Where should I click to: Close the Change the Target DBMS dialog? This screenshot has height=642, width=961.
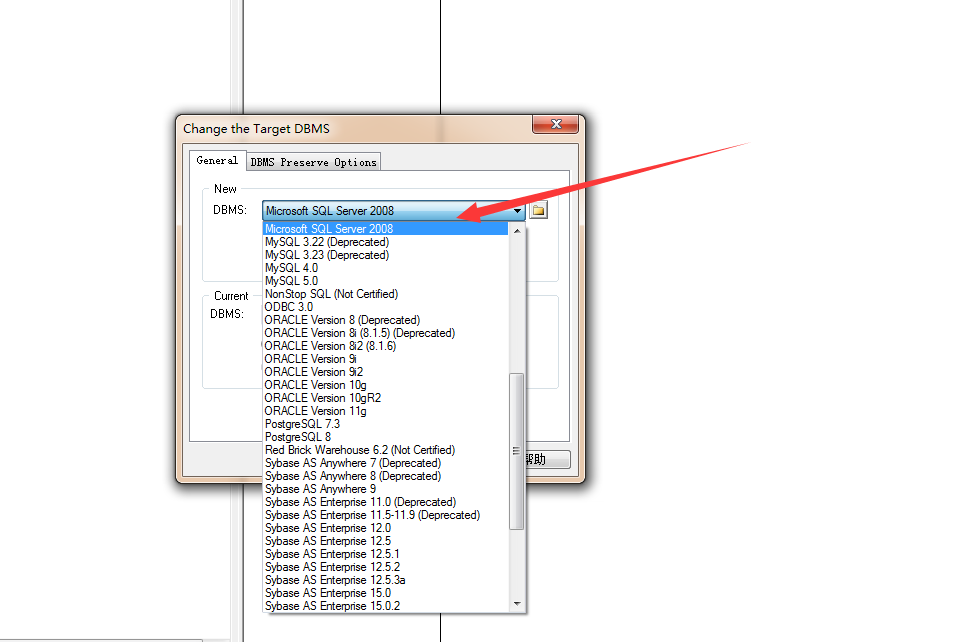coord(555,124)
